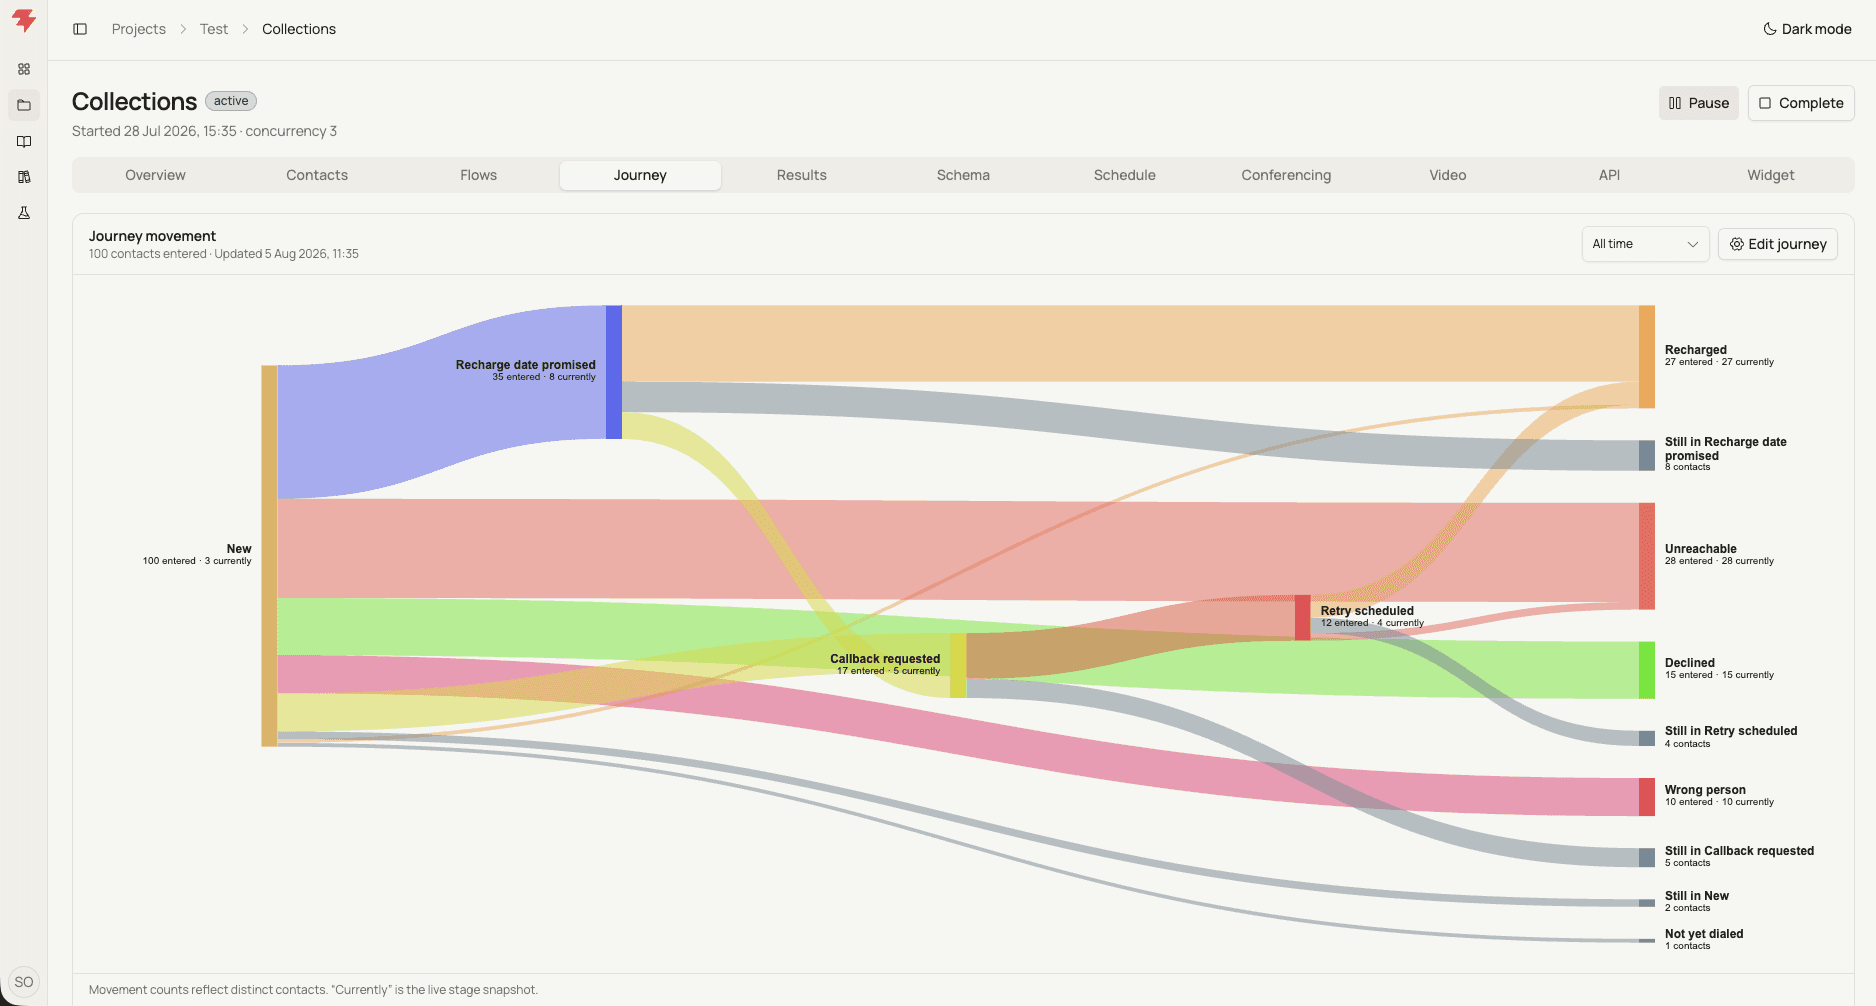Switch to the Conferencing tab
The width and height of the screenshot is (1876, 1006).
point(1286,175)
